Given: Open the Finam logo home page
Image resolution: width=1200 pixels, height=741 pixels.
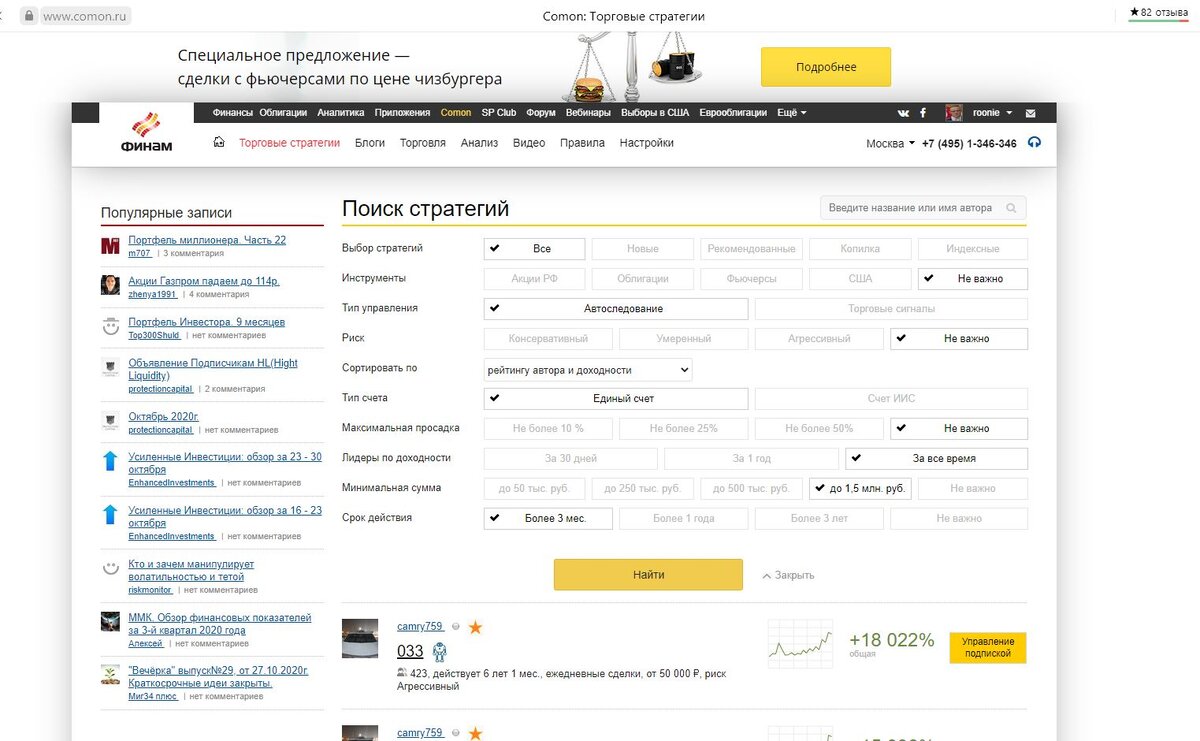Looking at the screenshot, I should pos(147,132).
